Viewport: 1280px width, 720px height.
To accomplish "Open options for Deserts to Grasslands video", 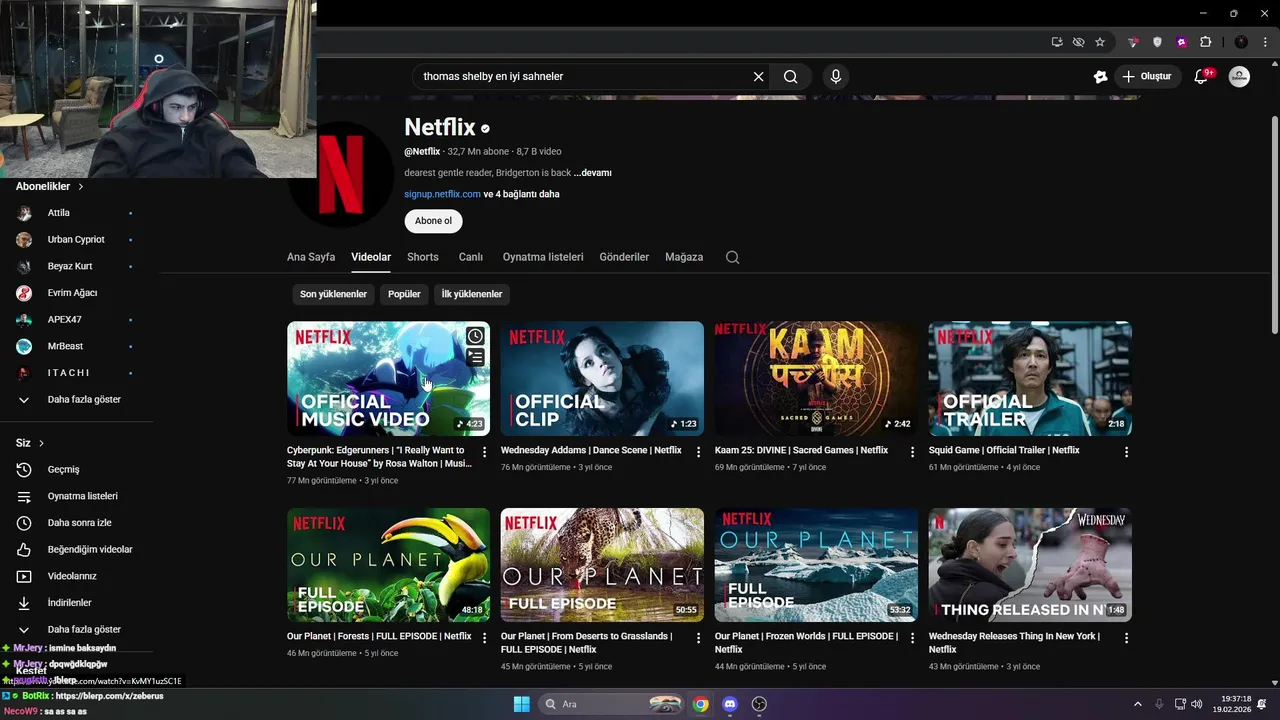I will [699, 638].
